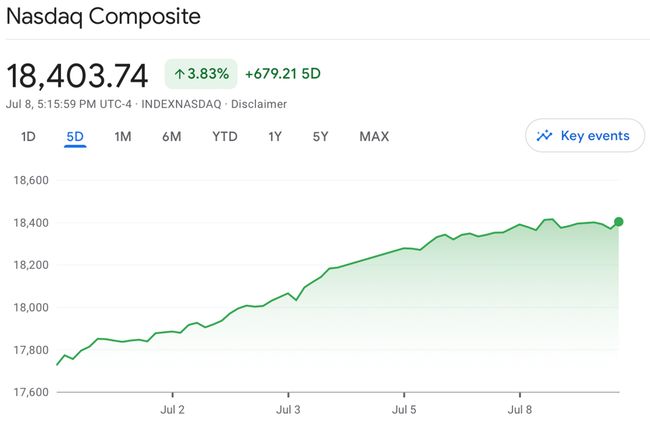Open the Disclaimer link
The height and width of the screenshot is (424, 650).
coord(261,104)
